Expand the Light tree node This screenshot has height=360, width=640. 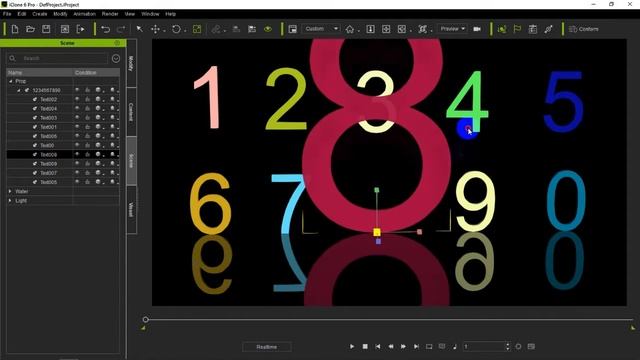click(10, 200)
